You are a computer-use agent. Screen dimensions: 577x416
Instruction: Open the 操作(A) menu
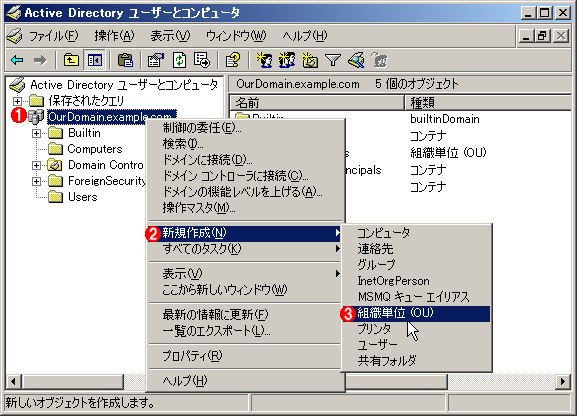[x=114, y=36]
